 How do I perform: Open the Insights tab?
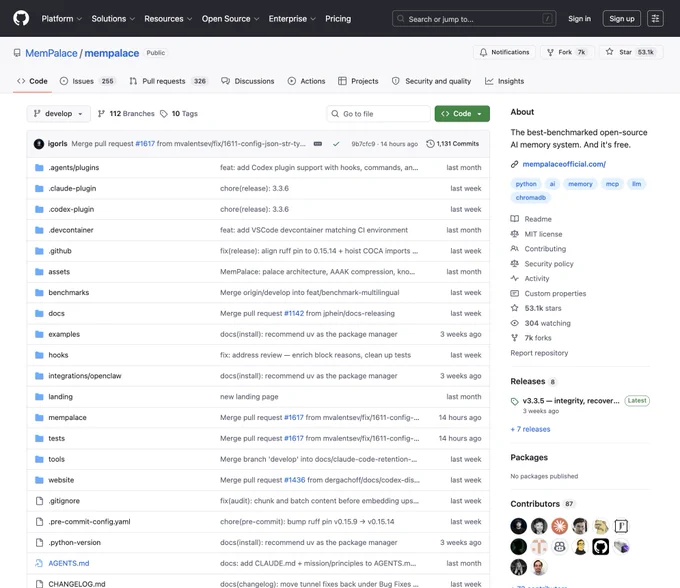[x=504, y=81]
